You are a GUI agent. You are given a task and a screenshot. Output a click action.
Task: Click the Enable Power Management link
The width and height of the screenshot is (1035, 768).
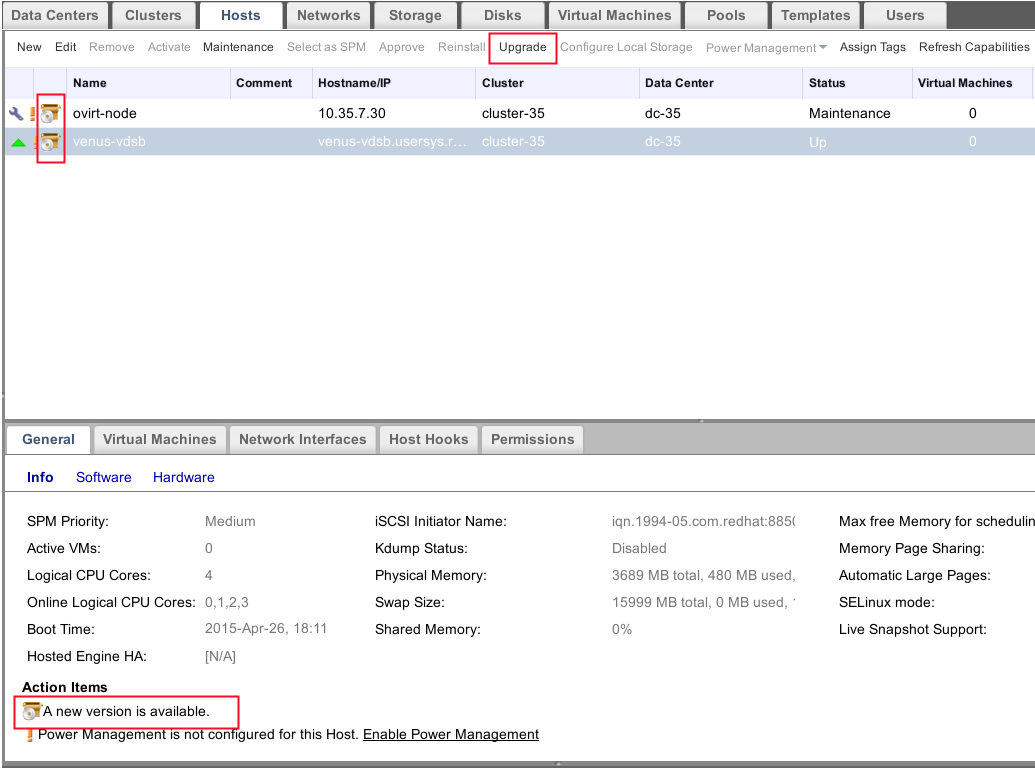(450, 734)
